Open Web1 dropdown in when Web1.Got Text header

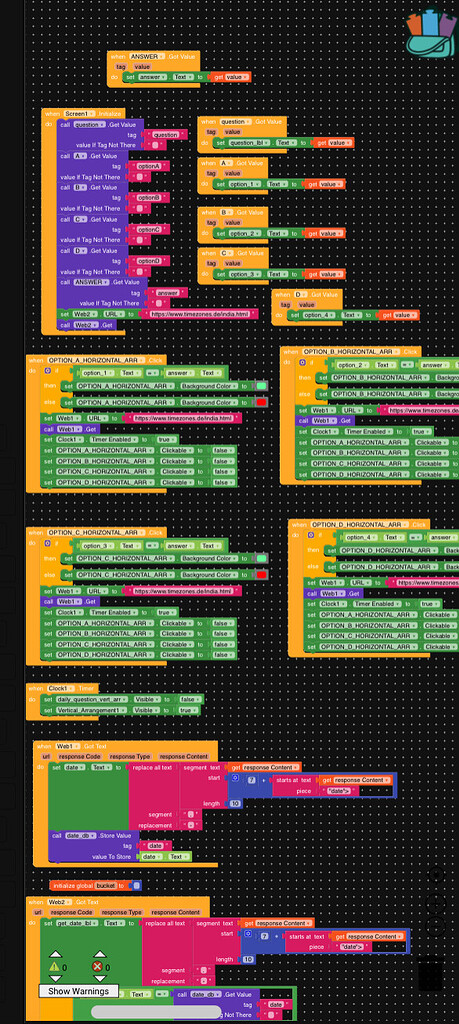67,746
